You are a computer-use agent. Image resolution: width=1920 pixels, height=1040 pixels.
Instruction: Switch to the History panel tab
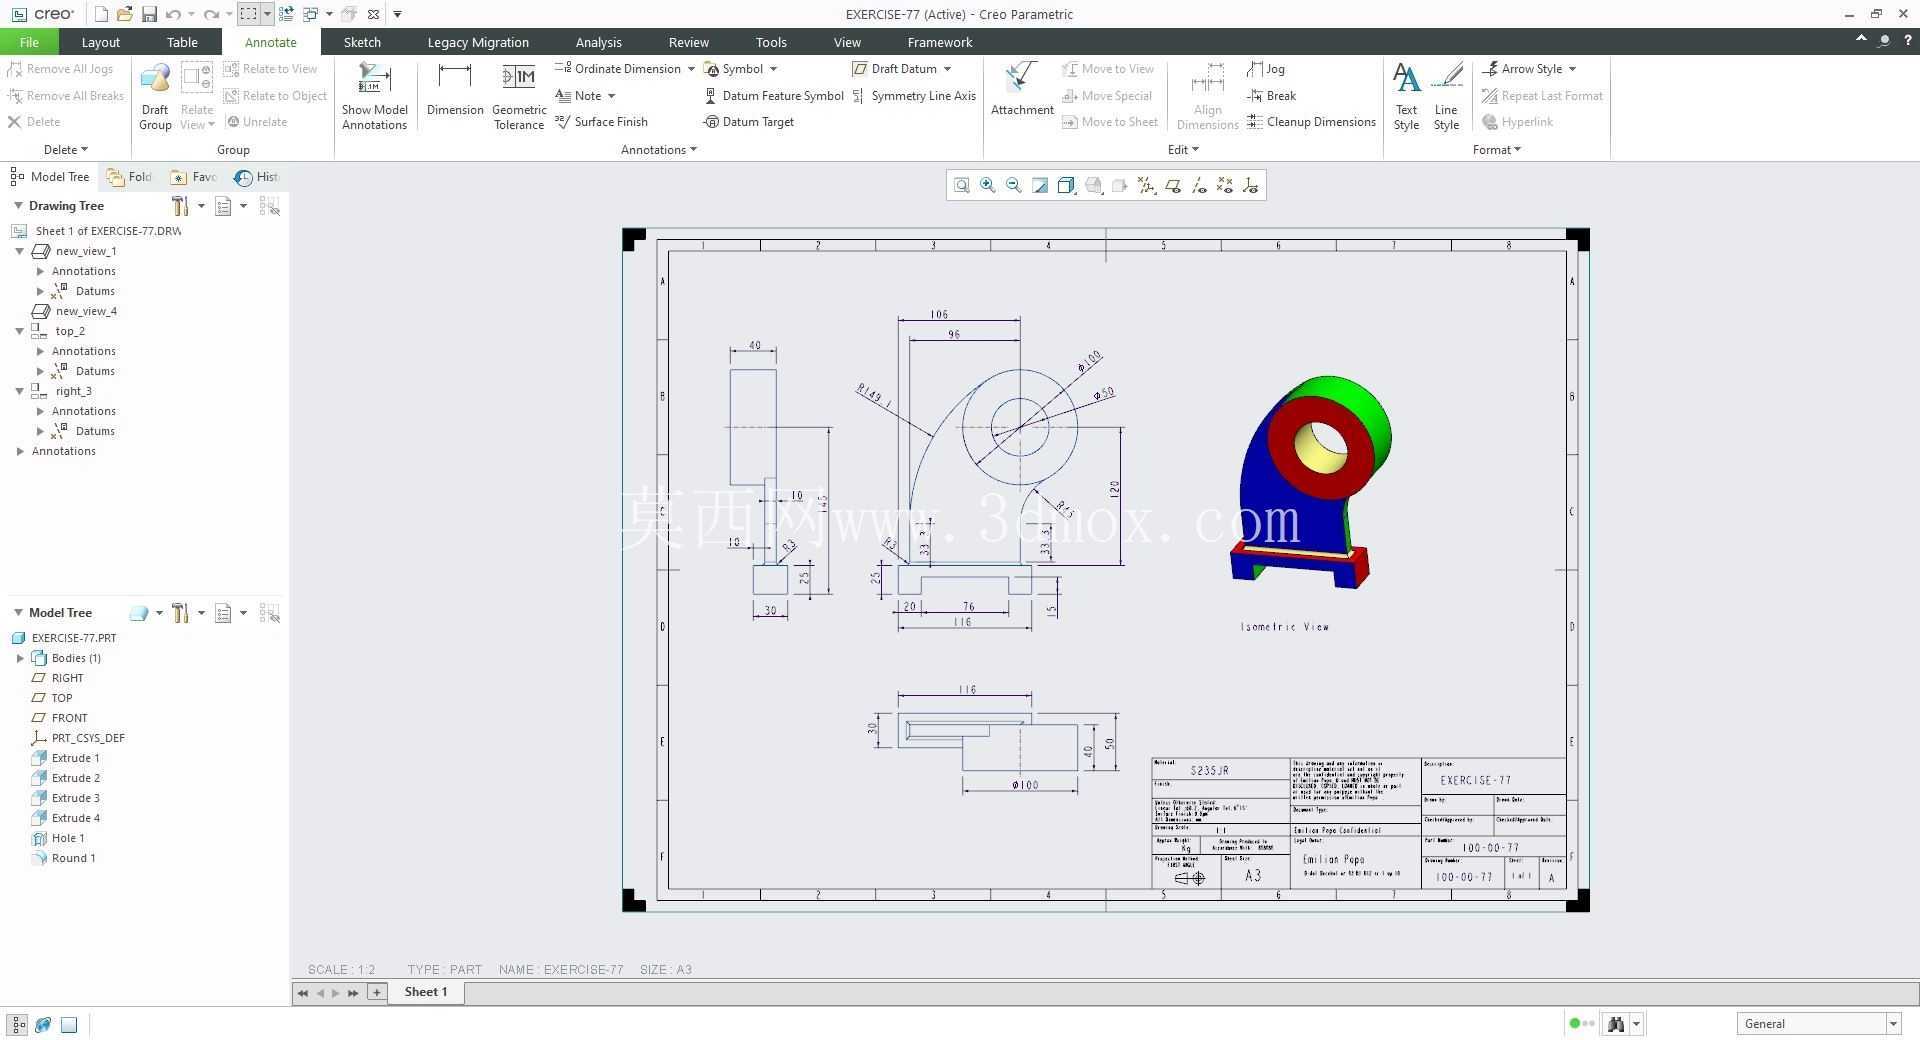pos(257,177)
